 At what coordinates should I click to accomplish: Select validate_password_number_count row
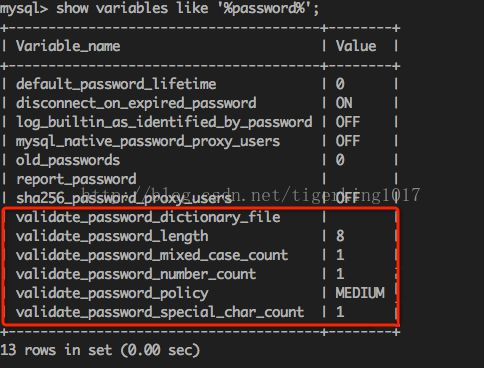pos(200,274)
